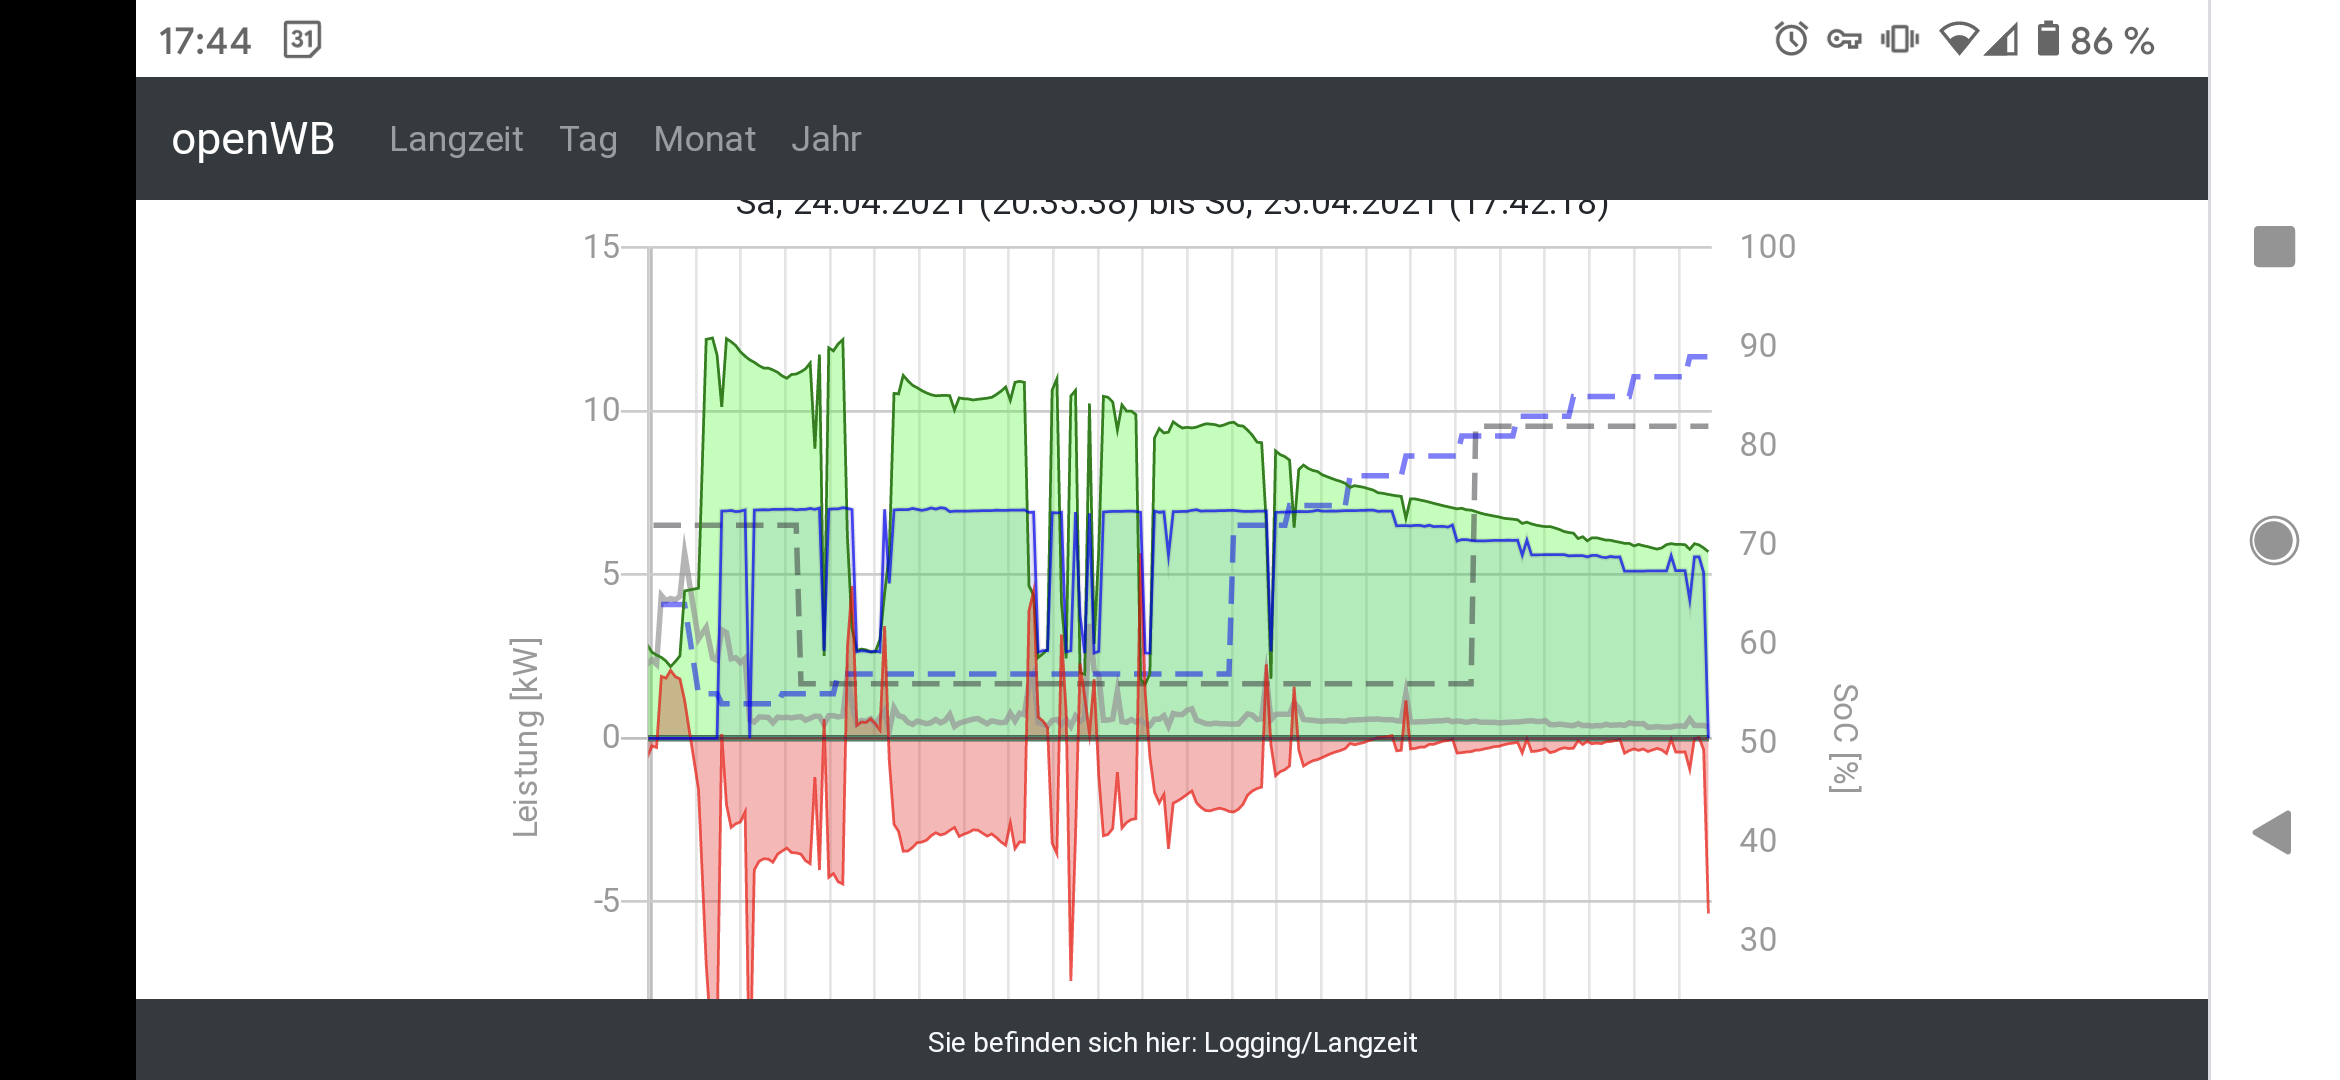Click the chart date range title
Image resolution: width=2340 pixels, height=1080 pixels.
coord(1172,207)
